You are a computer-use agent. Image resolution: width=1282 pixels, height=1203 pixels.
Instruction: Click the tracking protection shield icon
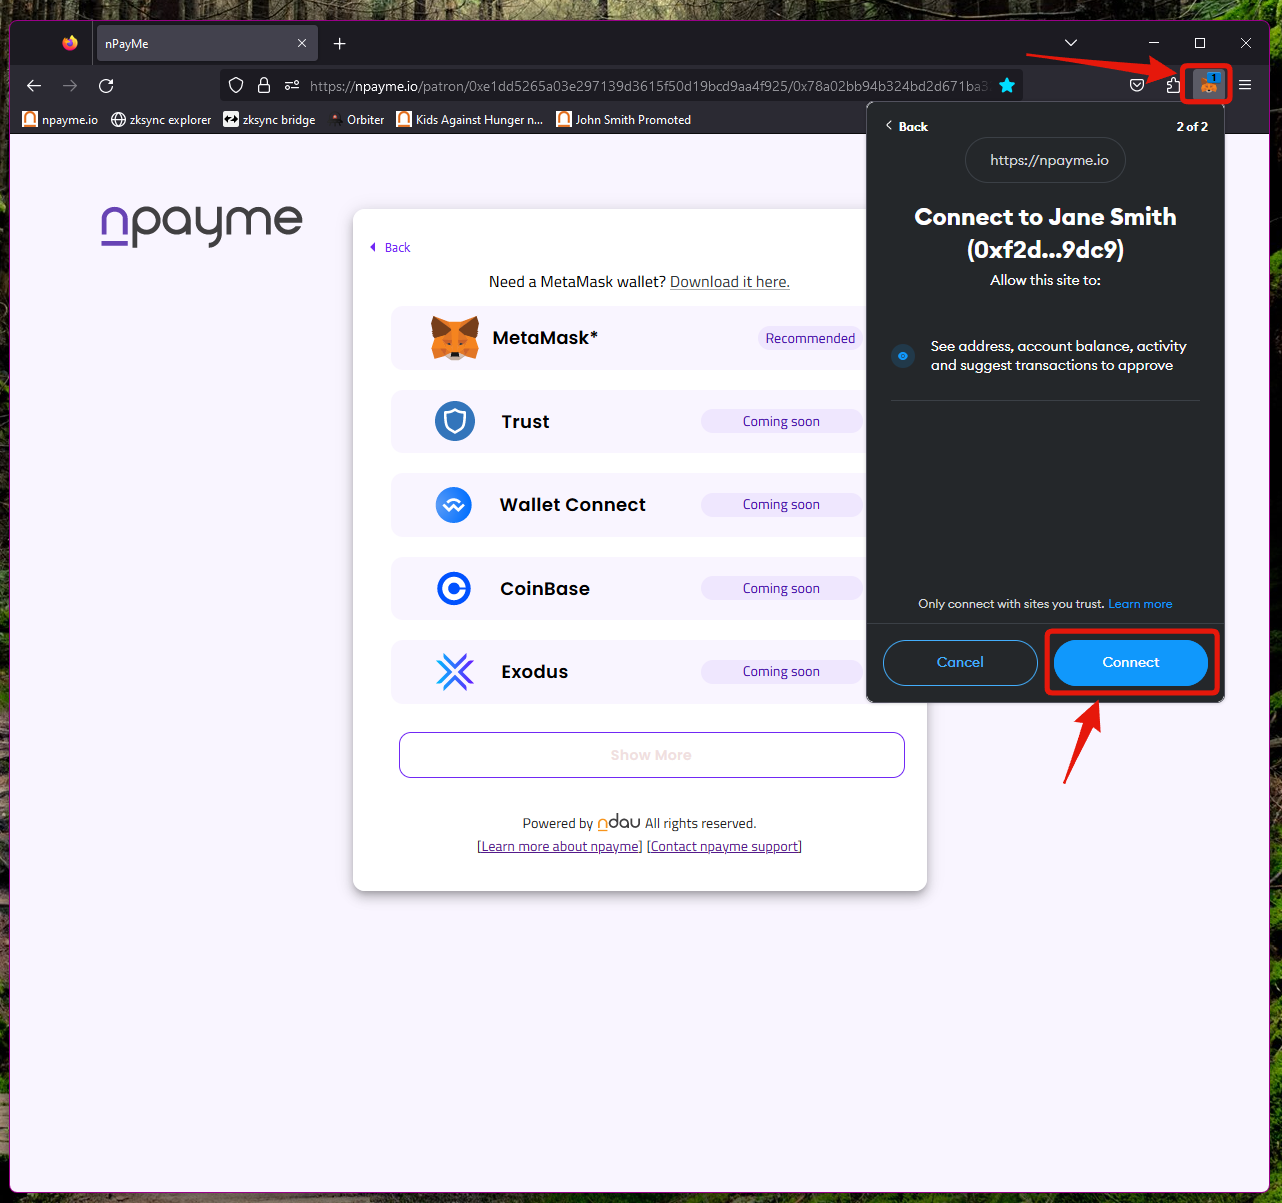pyautogui.click(x=236, y=85)
